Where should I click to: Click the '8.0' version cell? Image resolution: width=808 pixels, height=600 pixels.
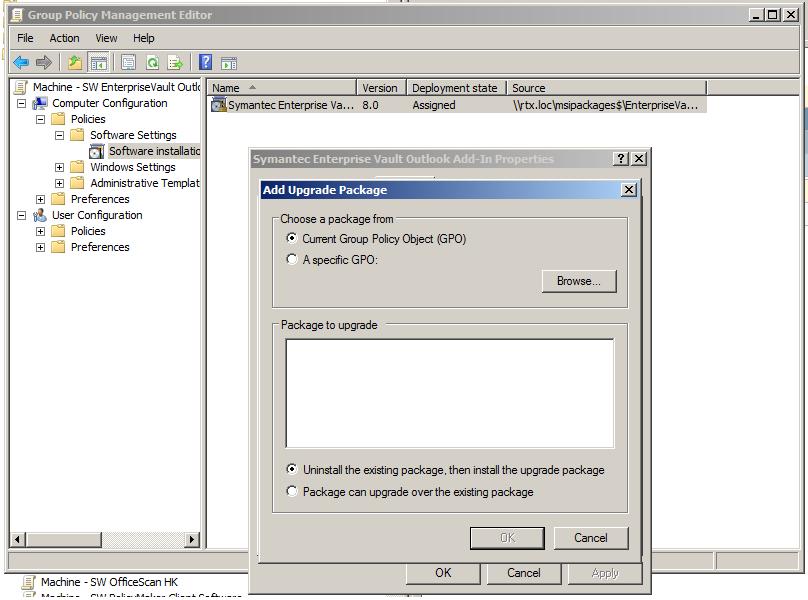[371, 105]
